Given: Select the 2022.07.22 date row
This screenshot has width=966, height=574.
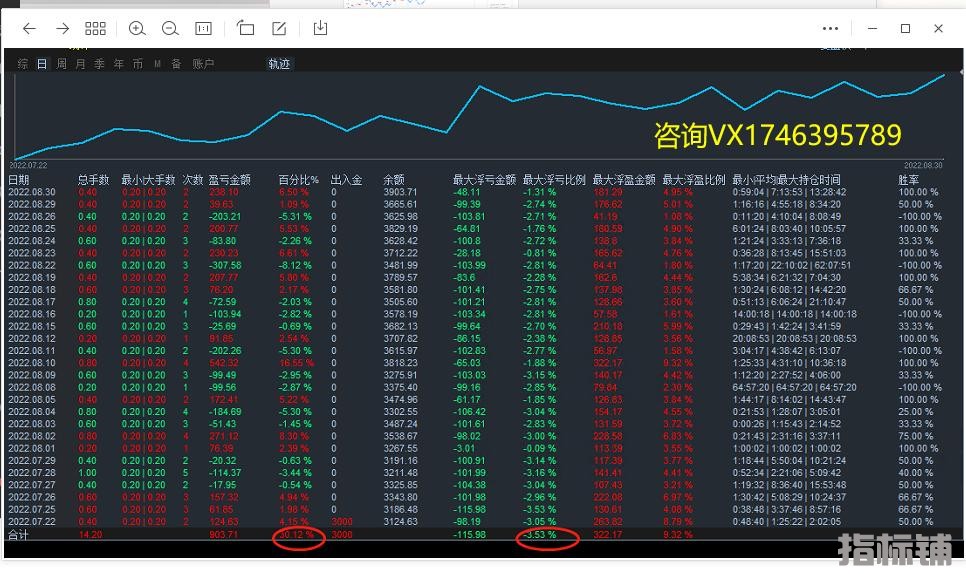Looking at the screenshot, I should coord(32,522).
